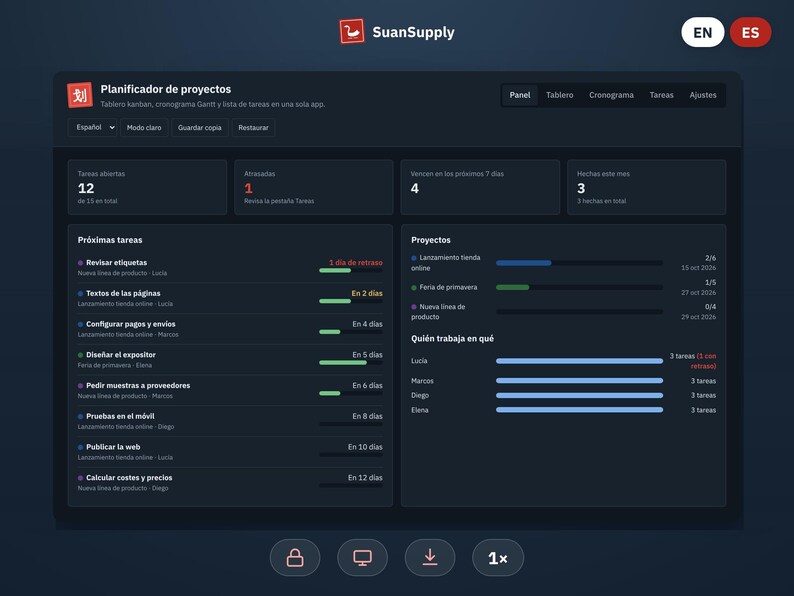Switch site language to EN

(702, 32)
